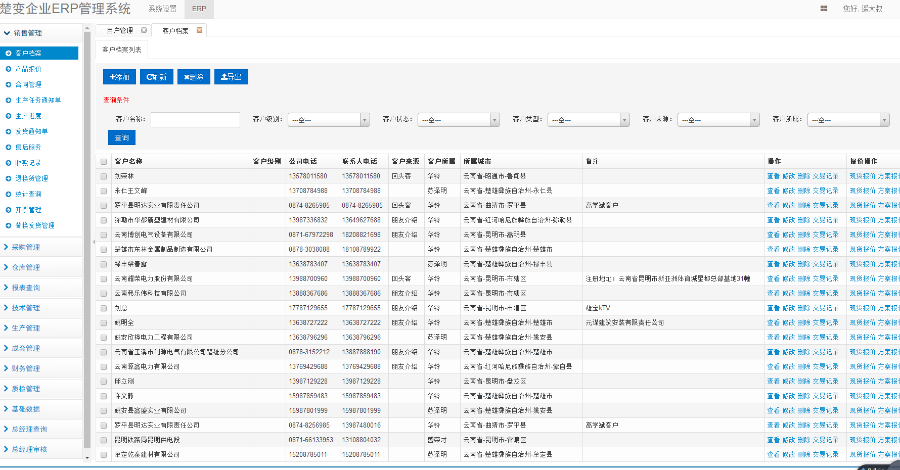
Task: Click the 查询 search button
Action: click(x=122, y=138)
